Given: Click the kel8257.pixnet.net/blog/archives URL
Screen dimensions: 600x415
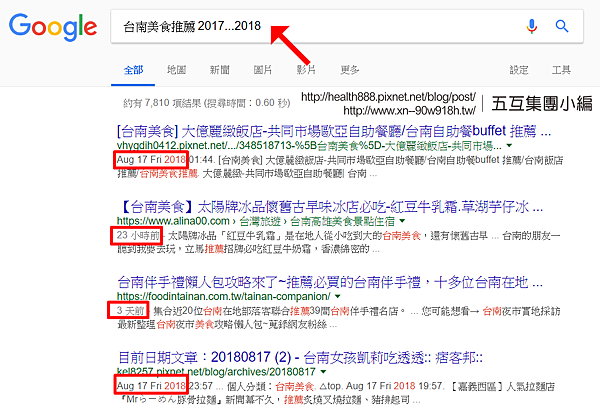Looking at the screenshot, I should (x=216, y=372).
